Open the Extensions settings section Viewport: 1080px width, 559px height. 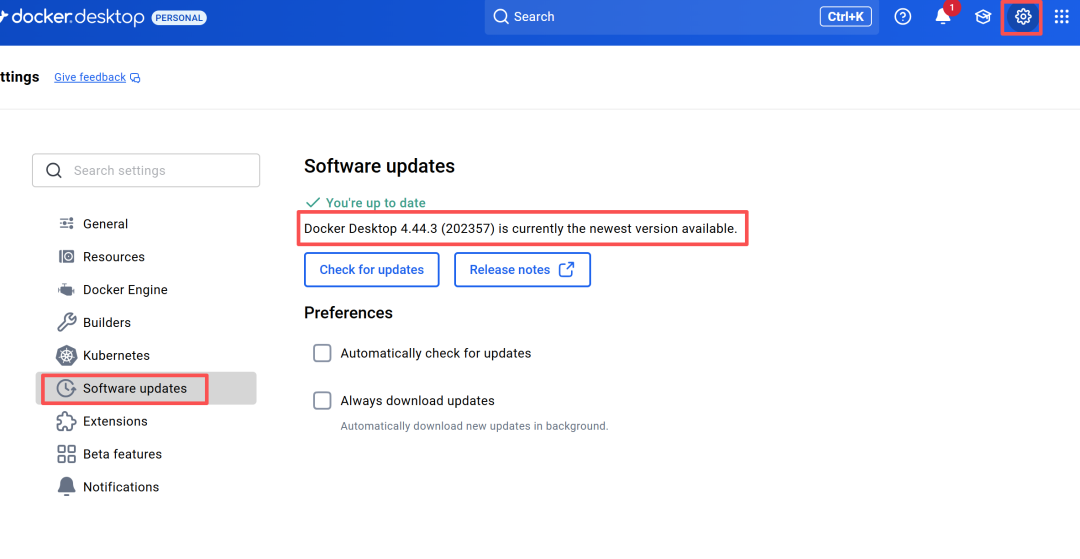[x=146, y=421]
